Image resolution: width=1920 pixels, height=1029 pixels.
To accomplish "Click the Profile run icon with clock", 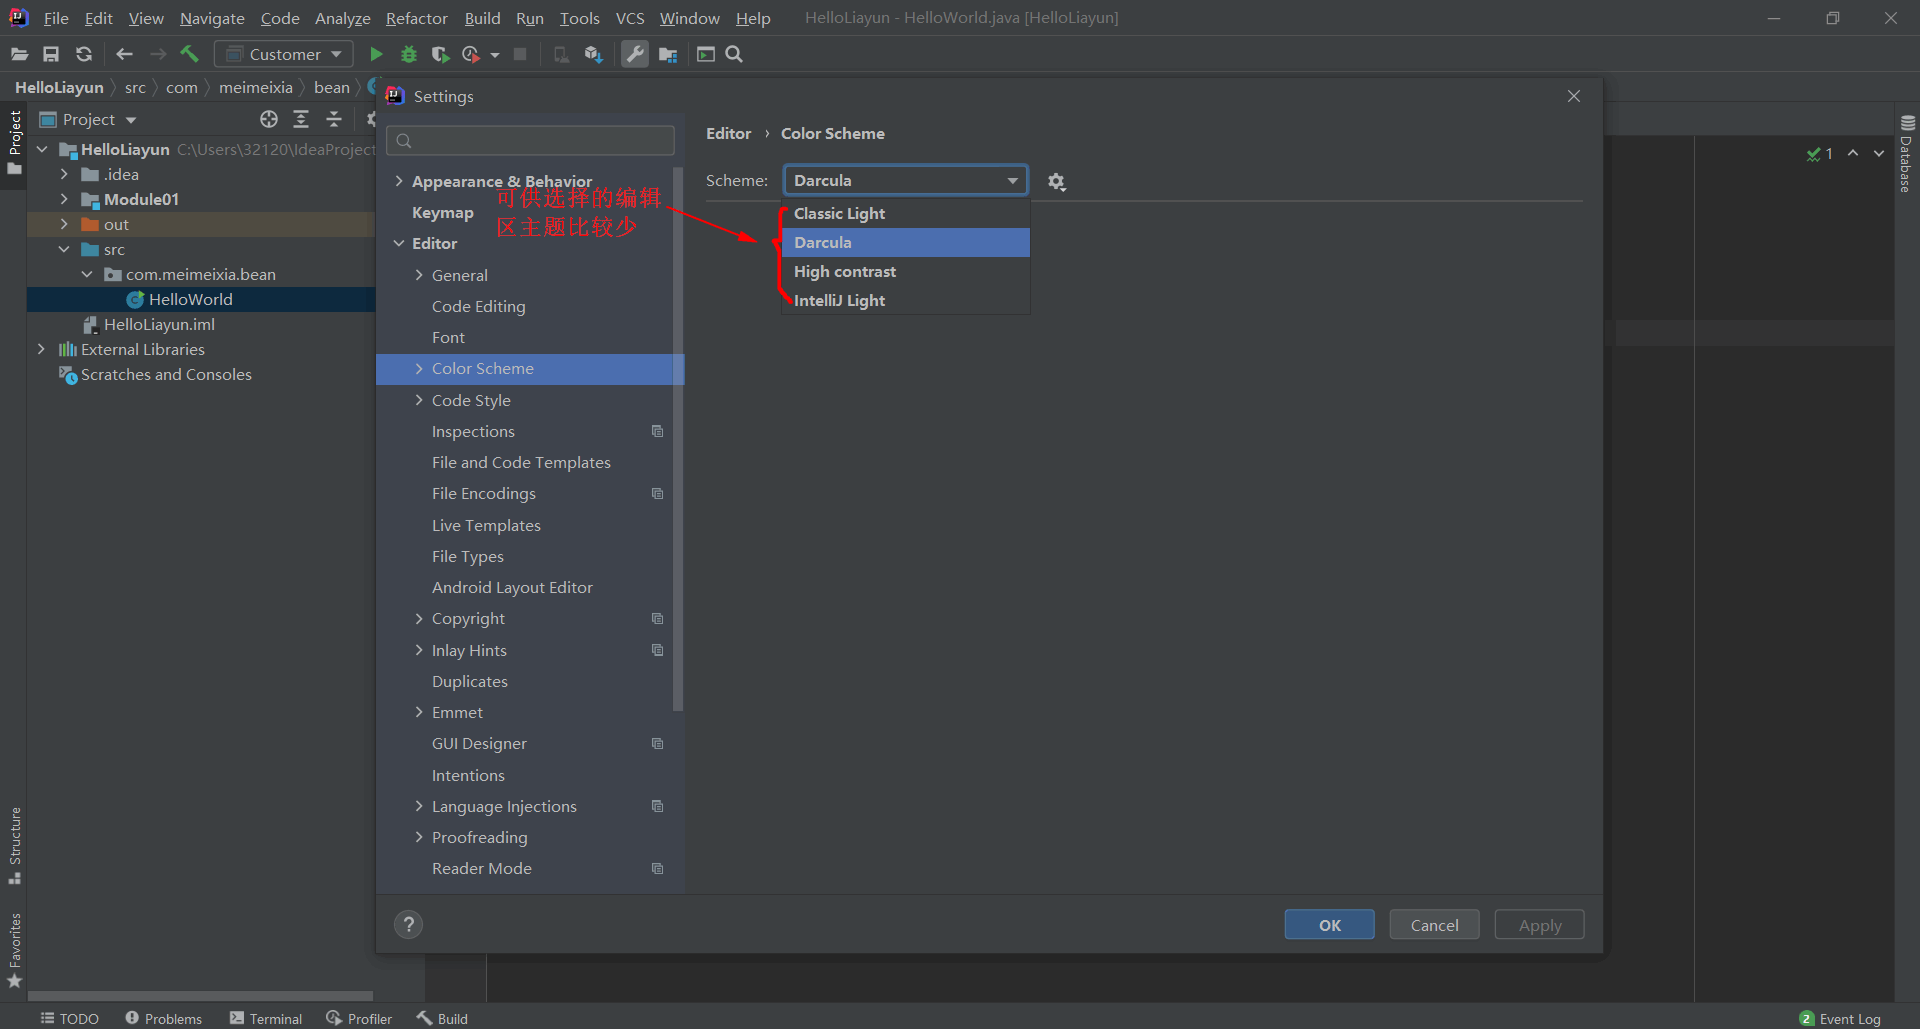I will pos(471,54).
